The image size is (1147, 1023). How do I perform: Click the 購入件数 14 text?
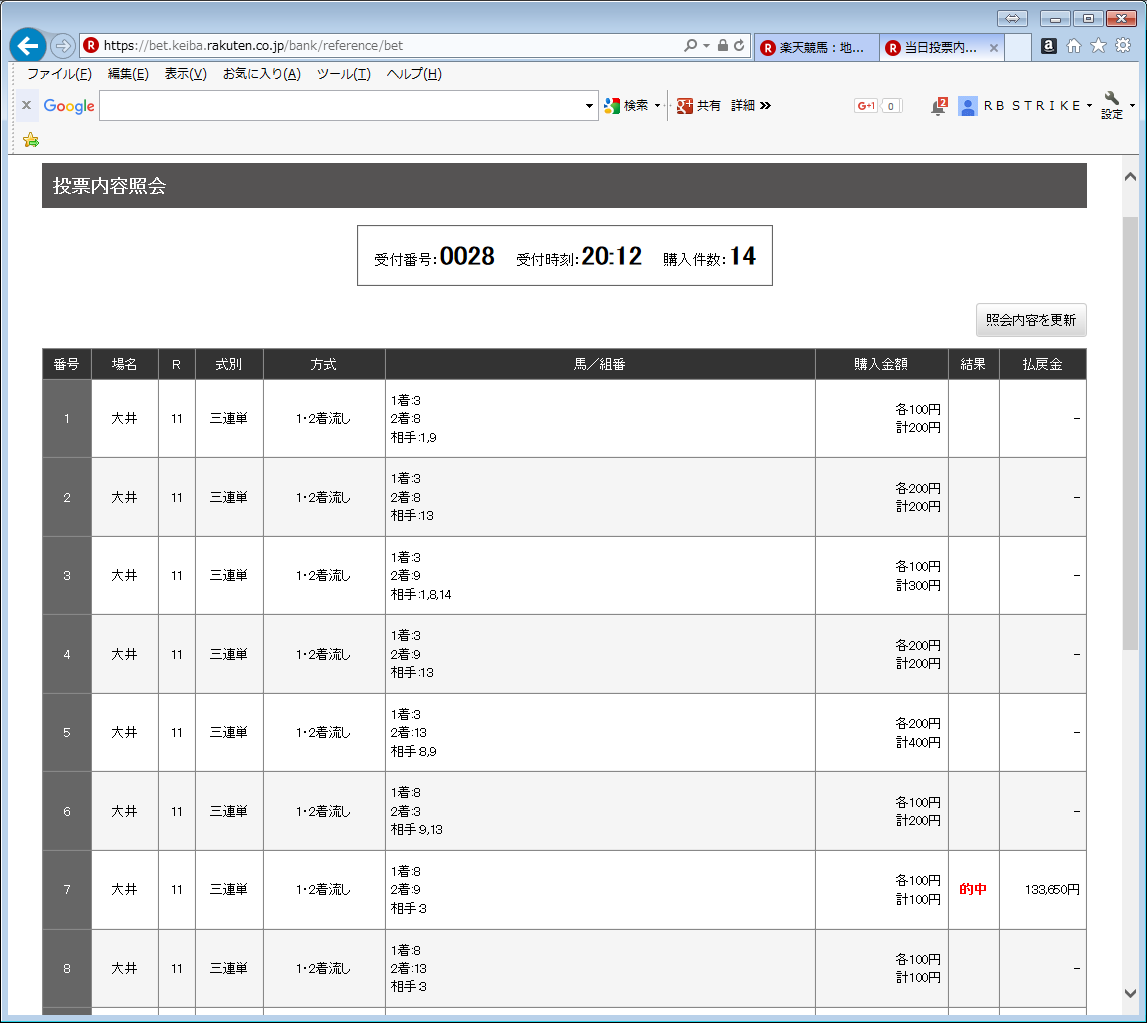tap(710, 257)
